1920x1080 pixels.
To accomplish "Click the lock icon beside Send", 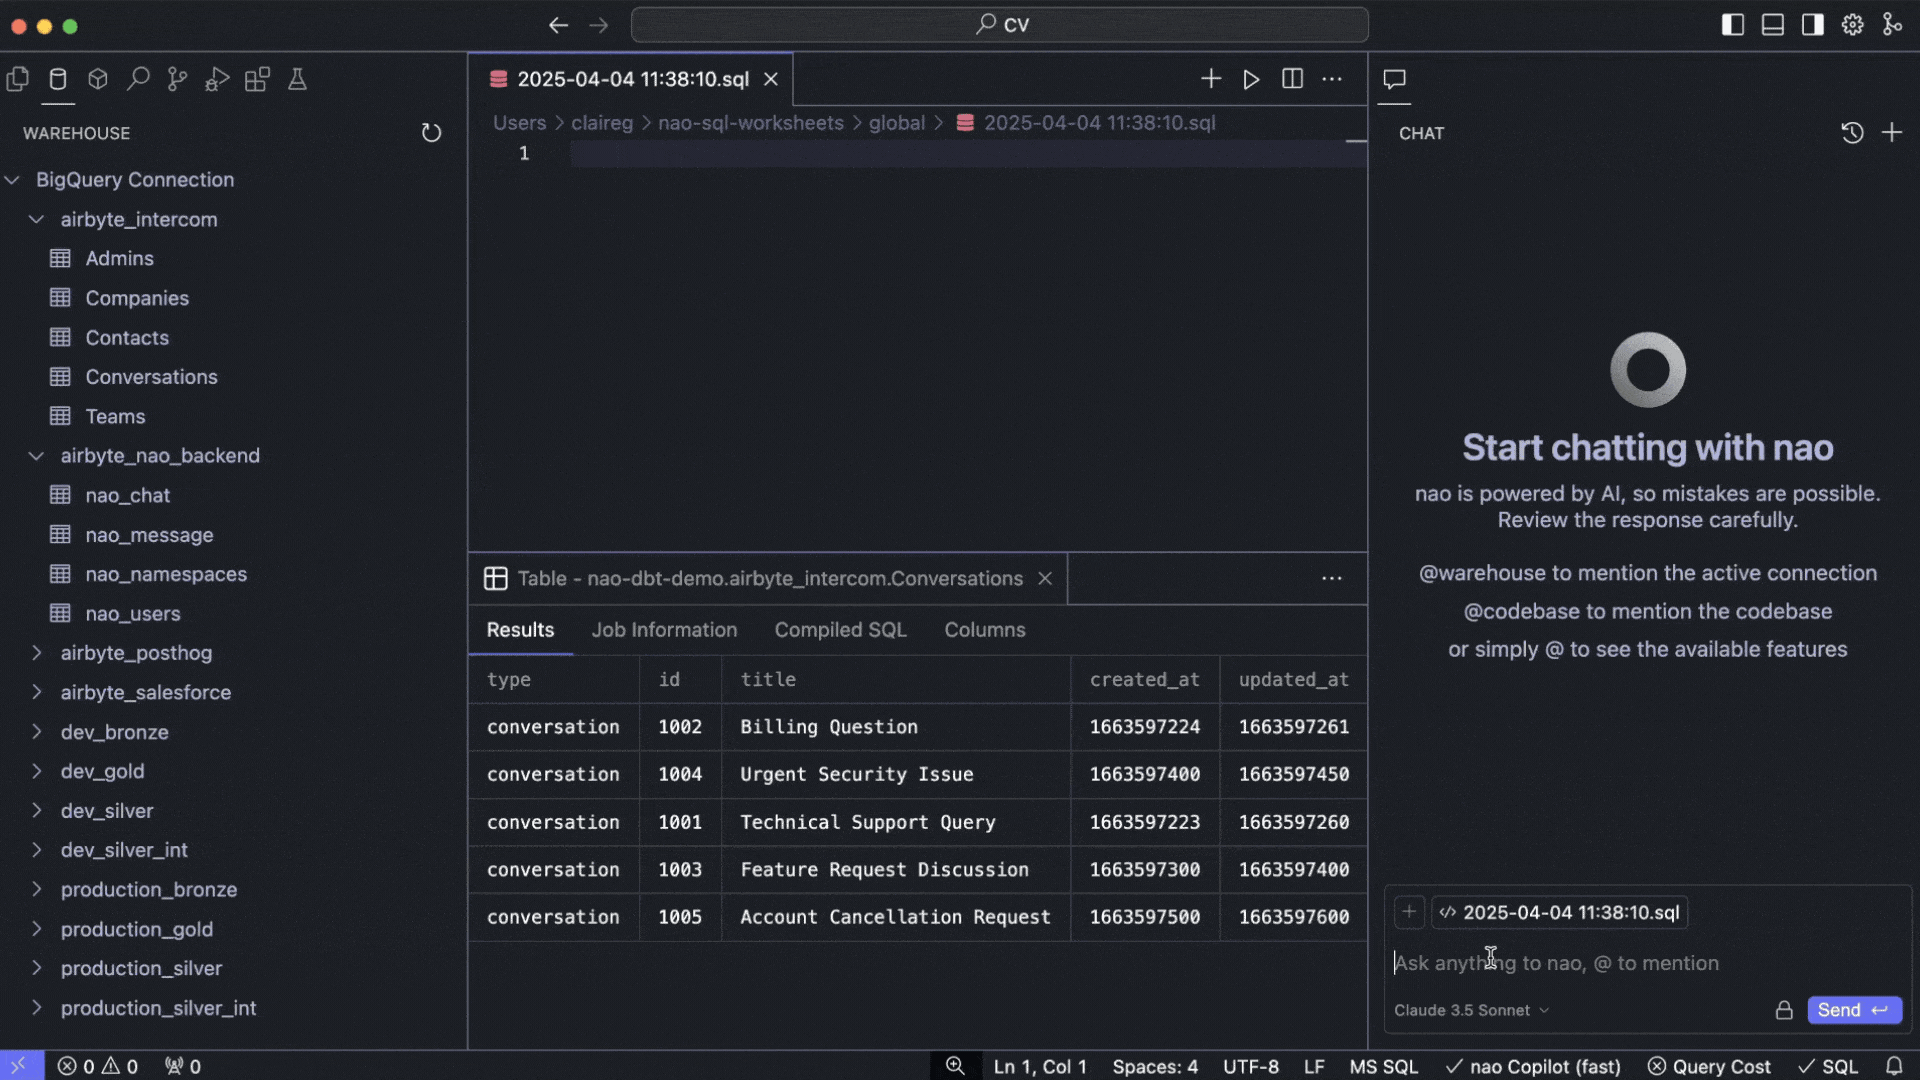I will [x=1784, y=1010].
